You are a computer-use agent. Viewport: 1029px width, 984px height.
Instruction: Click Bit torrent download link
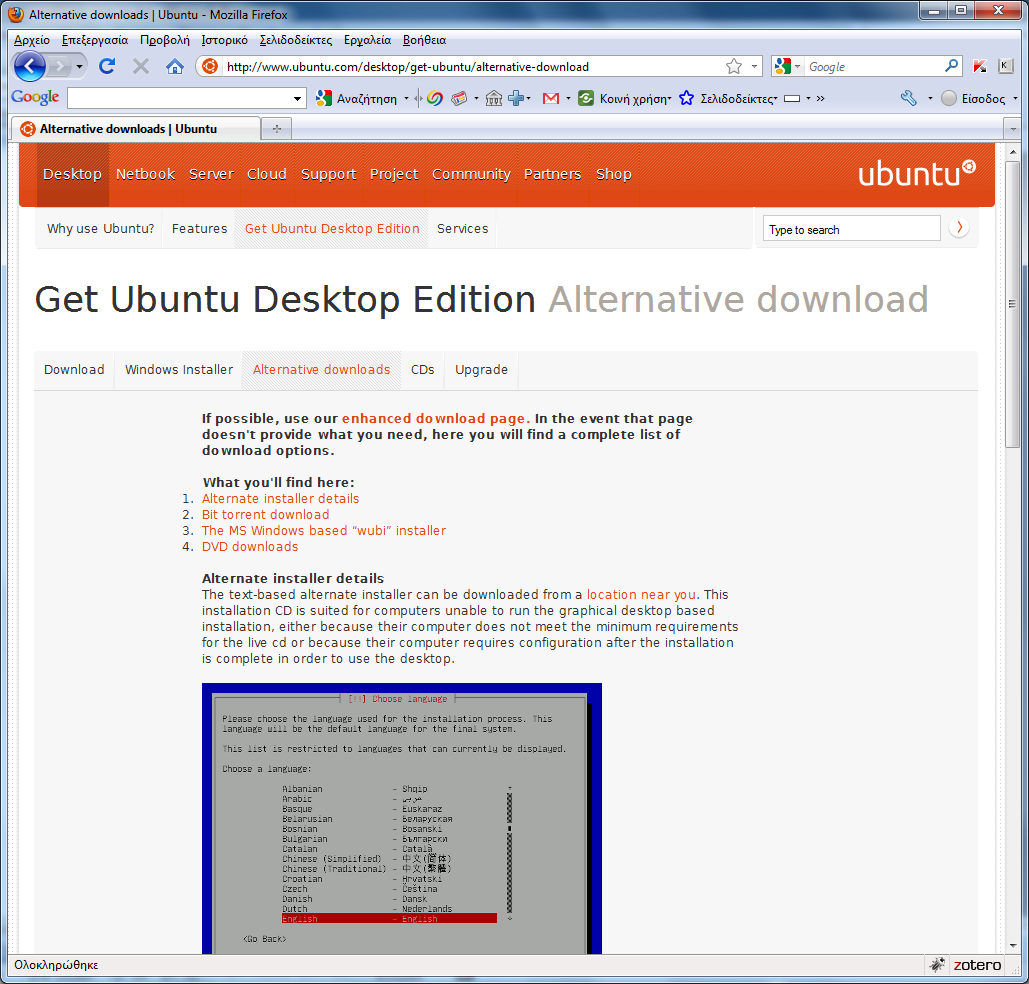[x=265, y=515]
